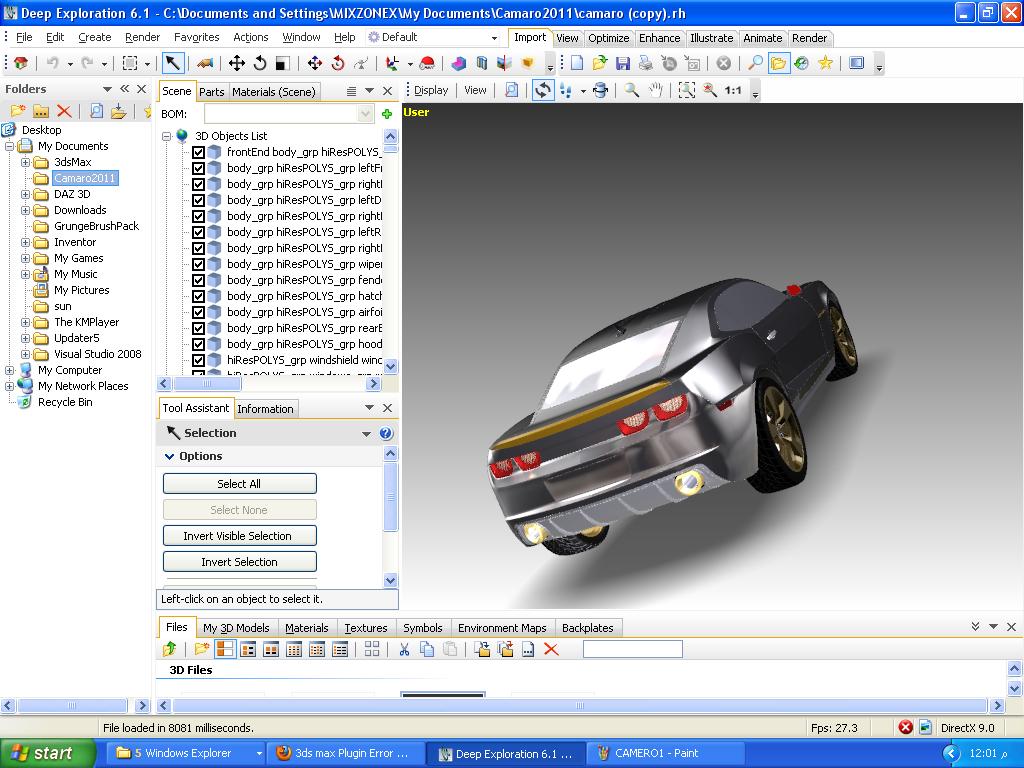The image size is (1024, 768).
Task: Expand the My Computer tree node
Action: (x=10, y=370)
